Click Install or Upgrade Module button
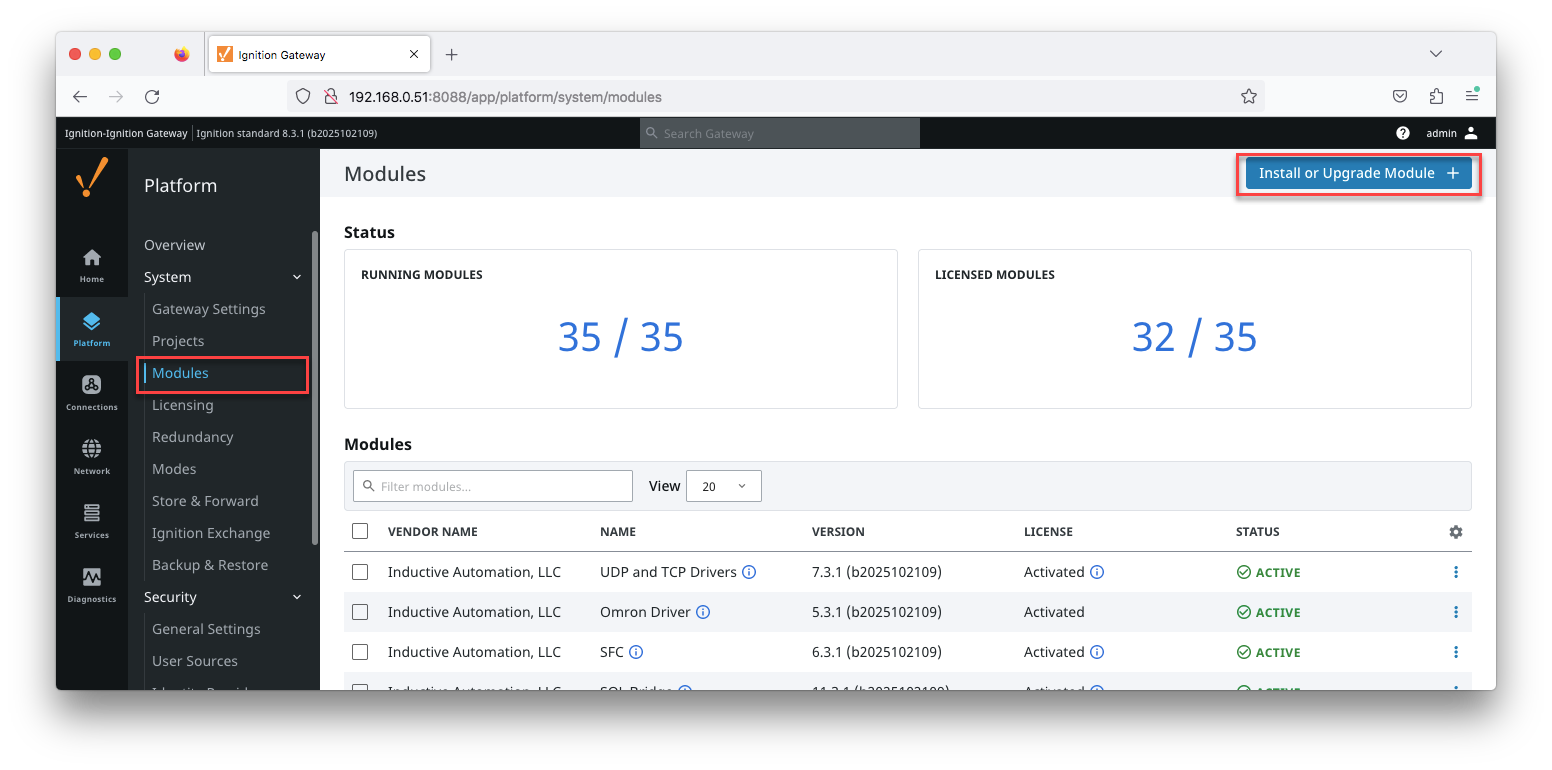This screenshot has height=770, width=1552. 1358,173
